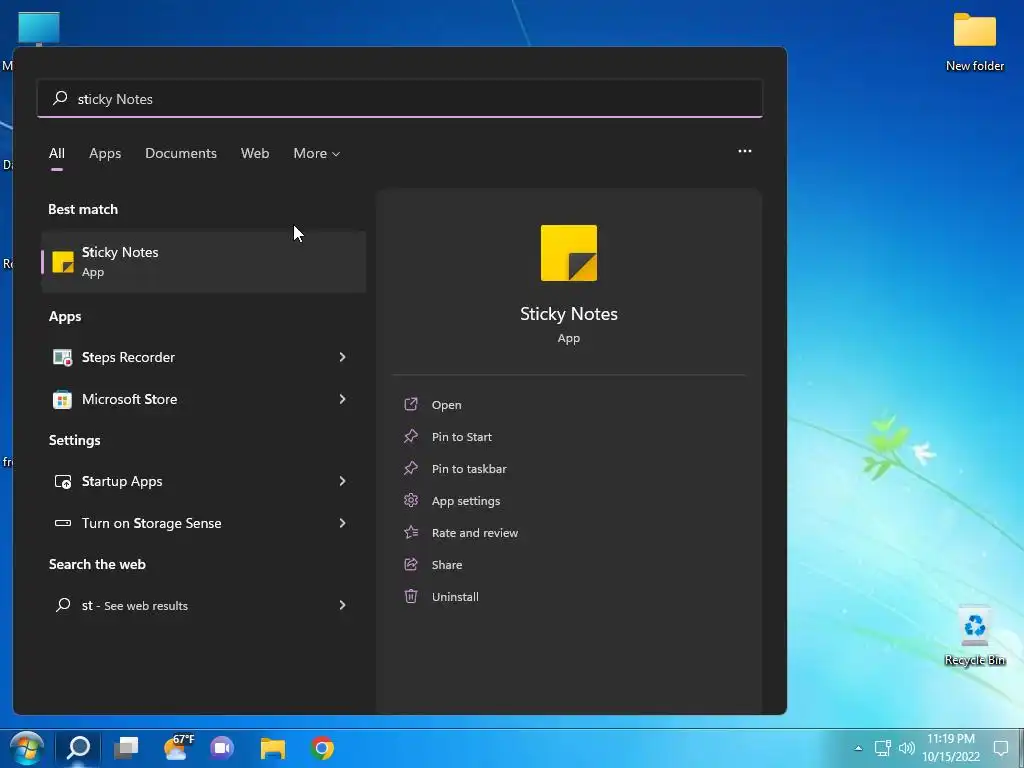This screenshot has height=768, width=1024.
Task: Click the web search magnifier icon for 'st'
Action: 63,605
